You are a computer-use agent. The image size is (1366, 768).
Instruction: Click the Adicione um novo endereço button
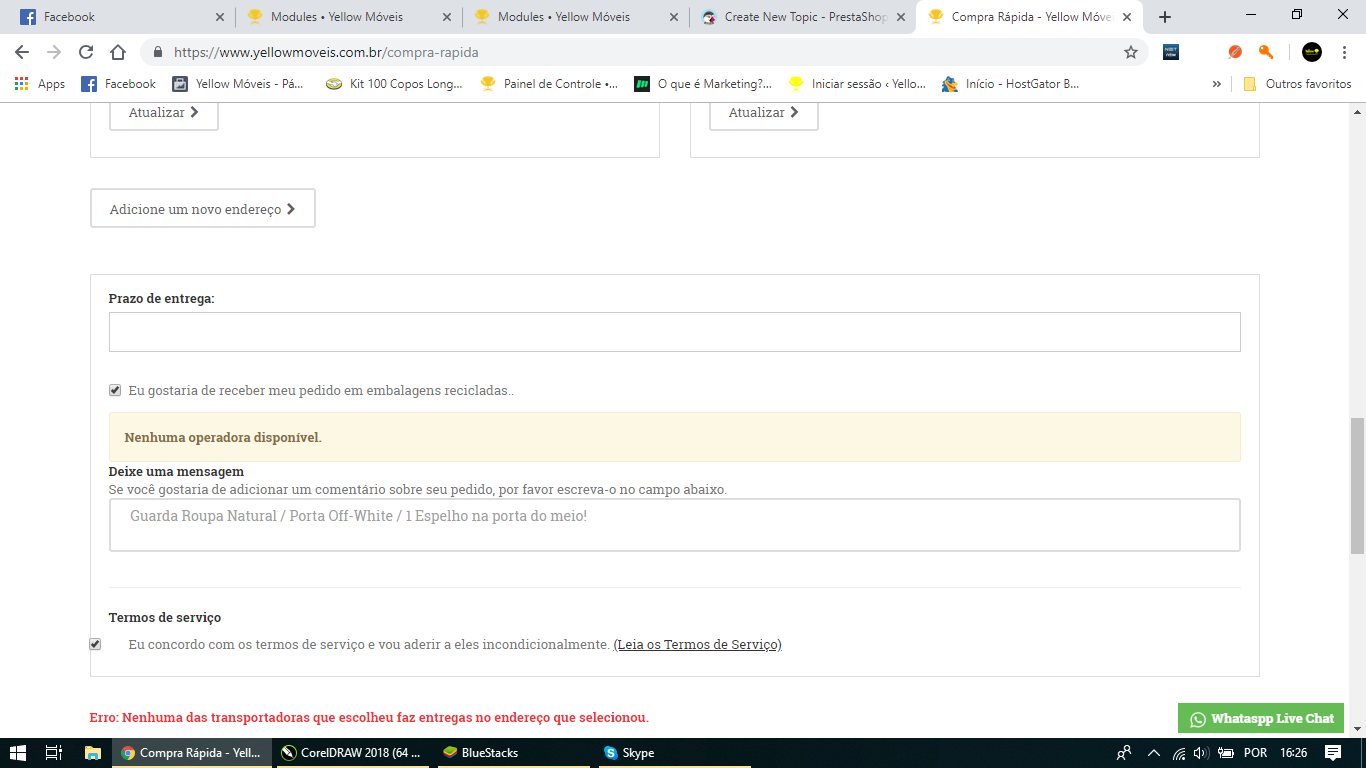(x=203, y=209)
